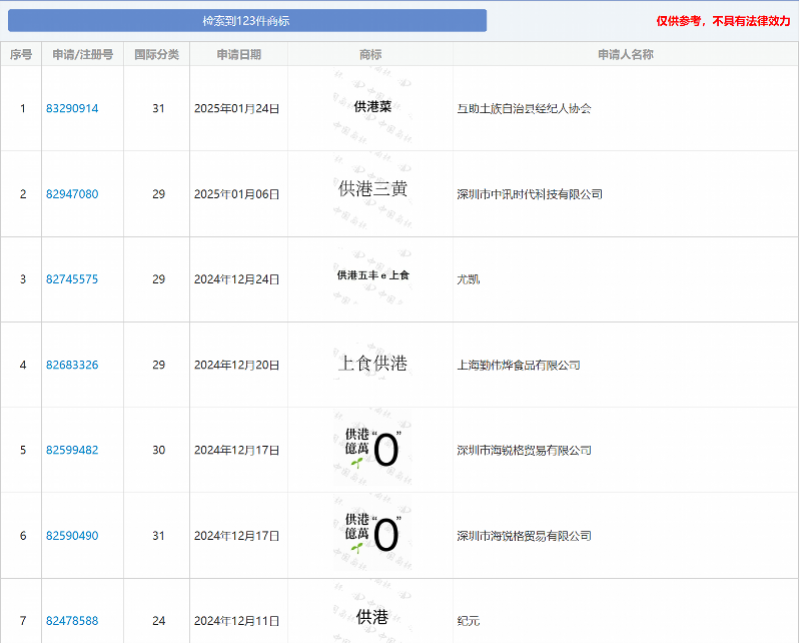The image size is (800, 643).
Task: Click class 30 in row 5
Action: point(158,450)
